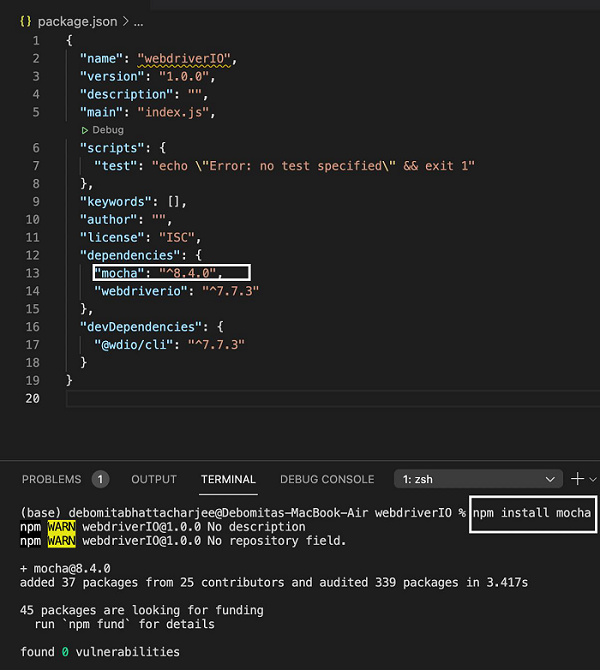Click the test script echo string

(x=313, y=165)
